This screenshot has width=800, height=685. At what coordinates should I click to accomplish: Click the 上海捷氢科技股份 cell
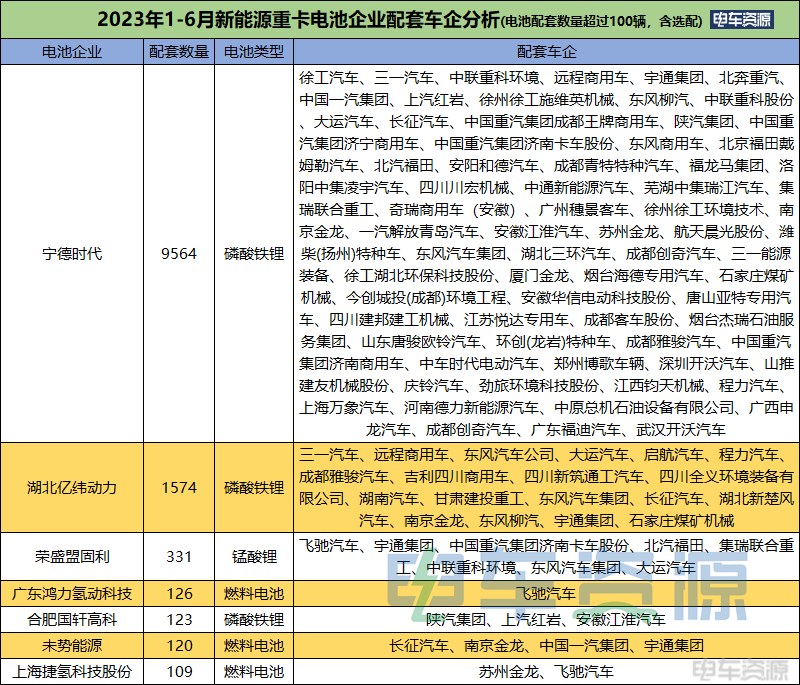(x=72, y=671)
